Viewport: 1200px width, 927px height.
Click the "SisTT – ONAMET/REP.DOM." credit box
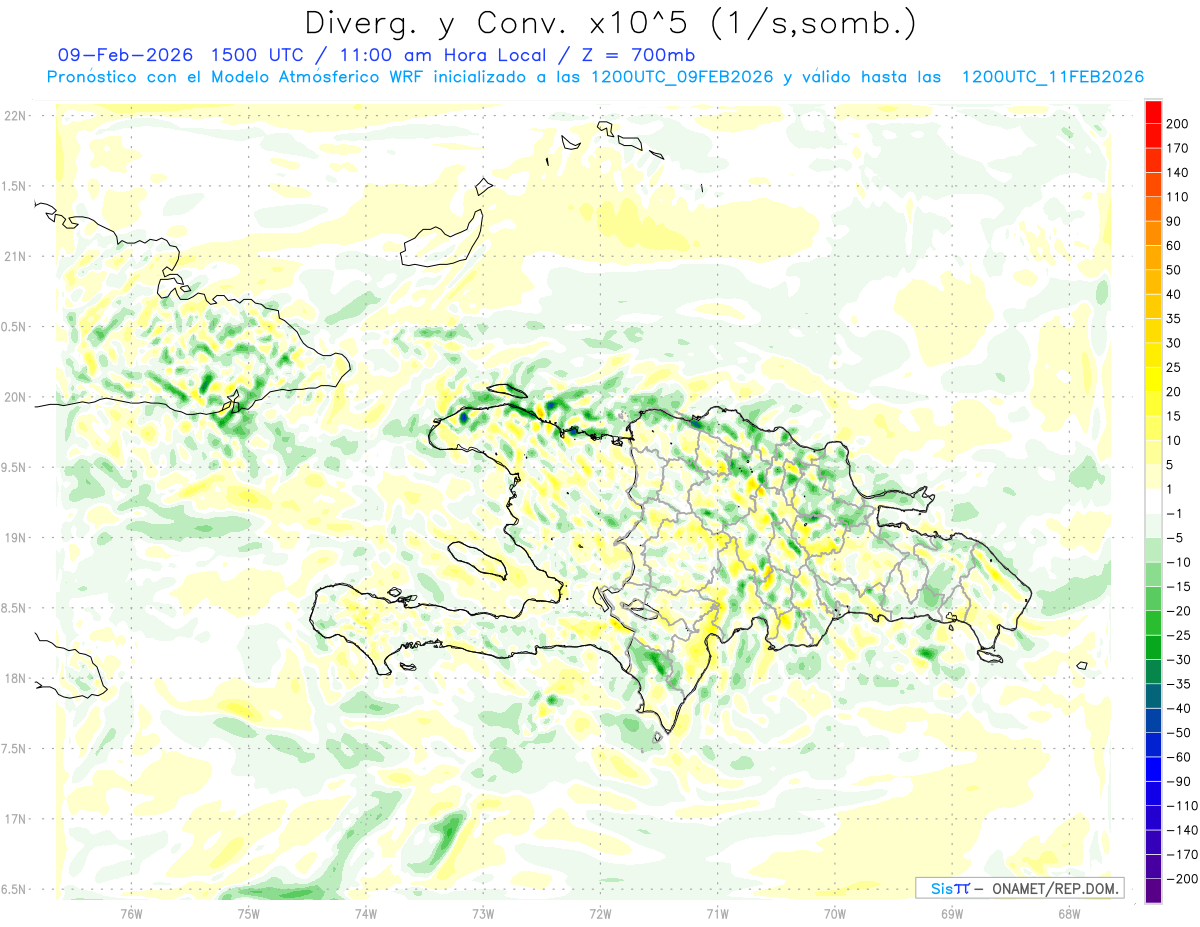[x=1019, y=888]
